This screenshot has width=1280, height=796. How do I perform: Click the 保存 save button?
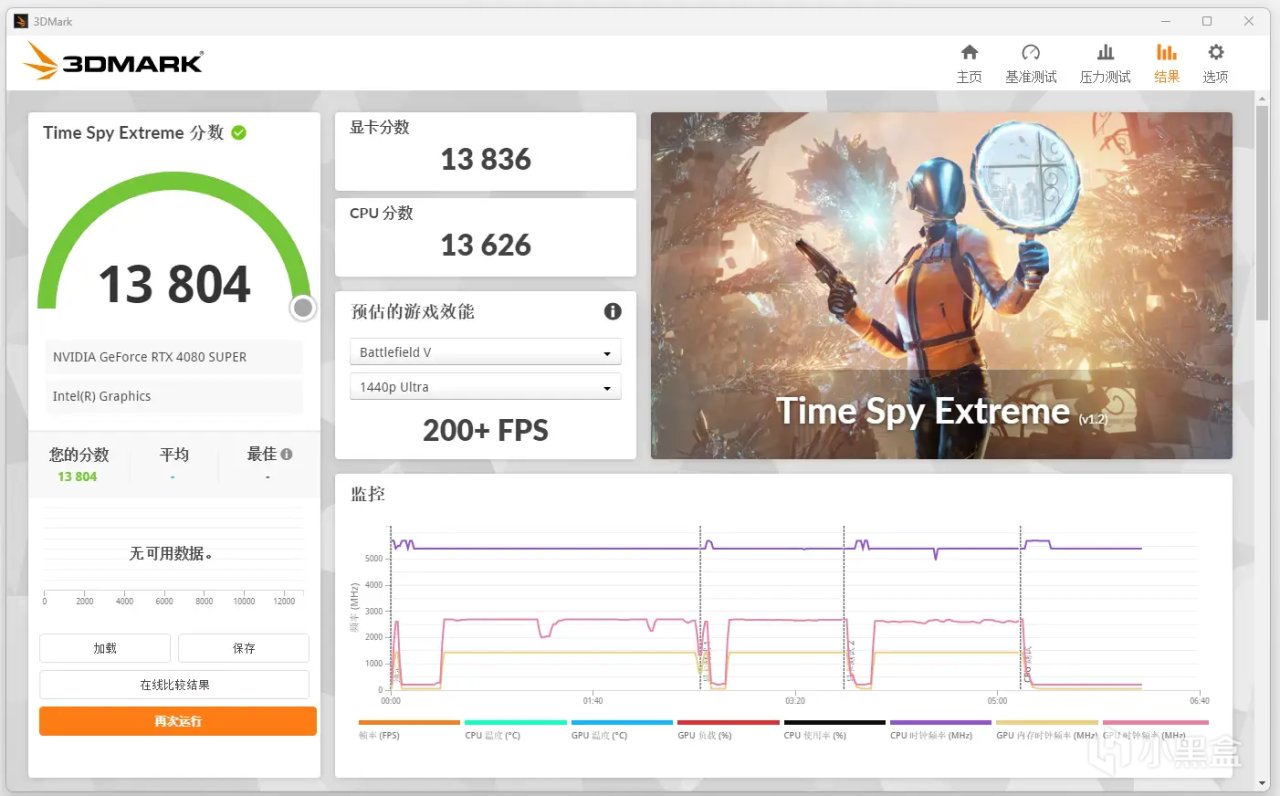tap(244, 648)
